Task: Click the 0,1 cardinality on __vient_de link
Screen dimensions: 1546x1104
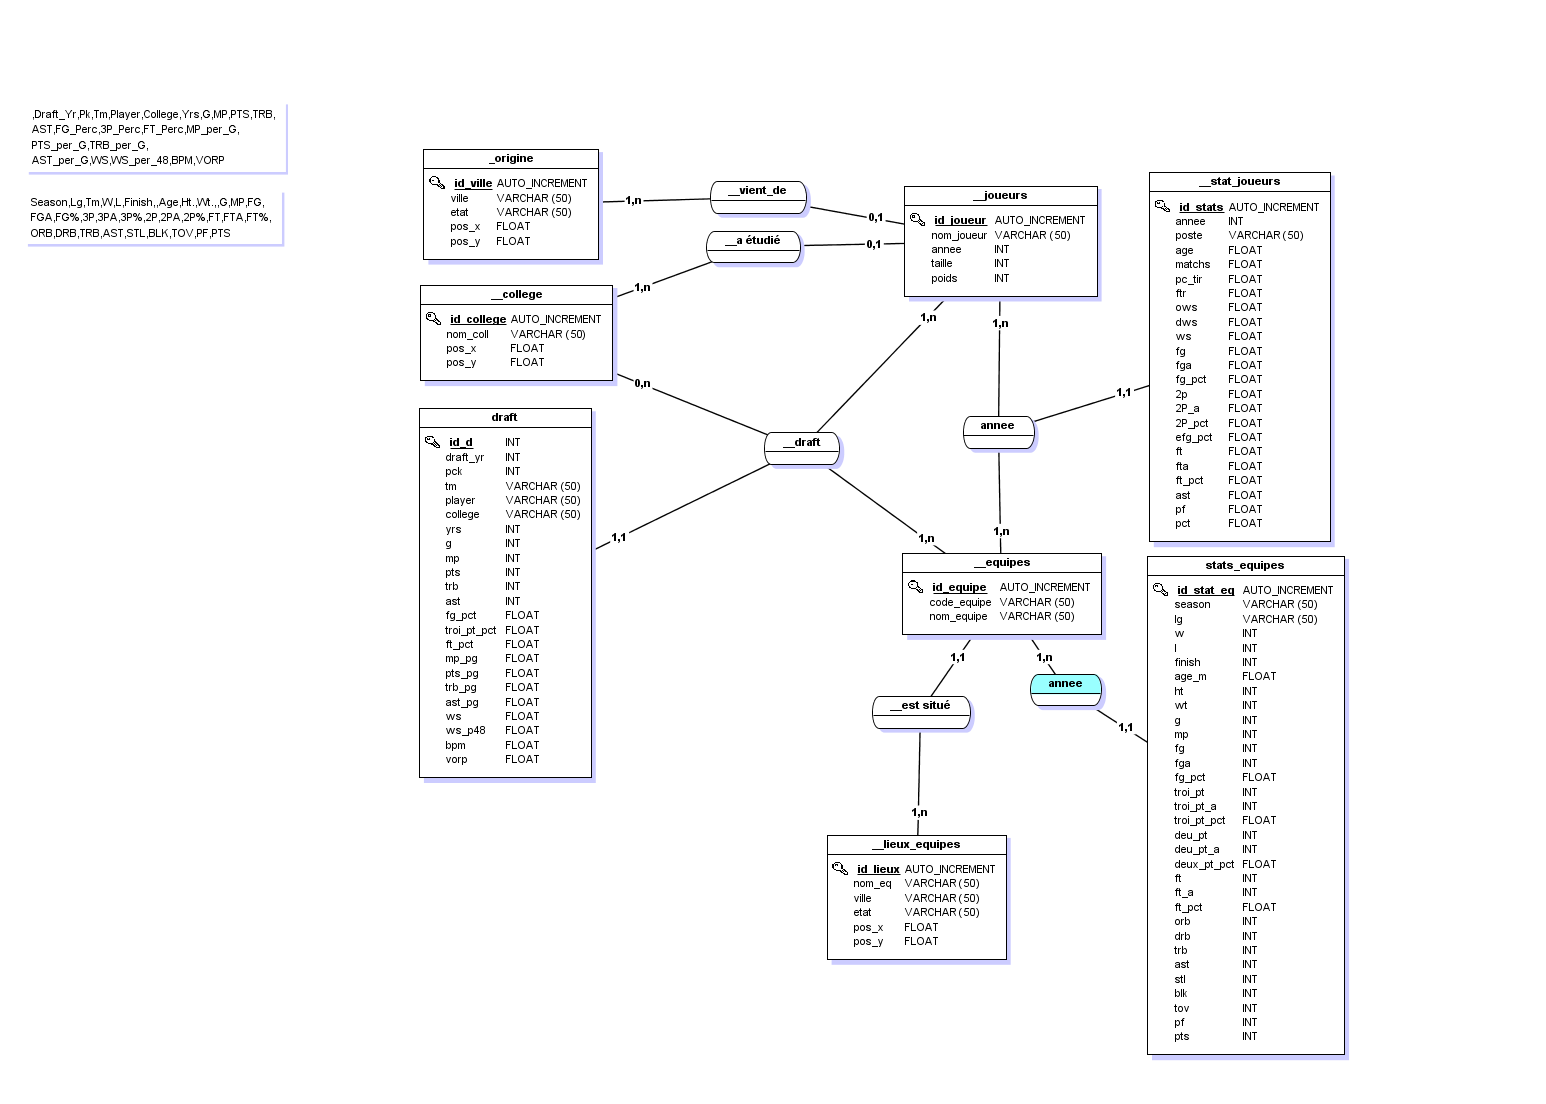Action: click(x=876, y=217)
